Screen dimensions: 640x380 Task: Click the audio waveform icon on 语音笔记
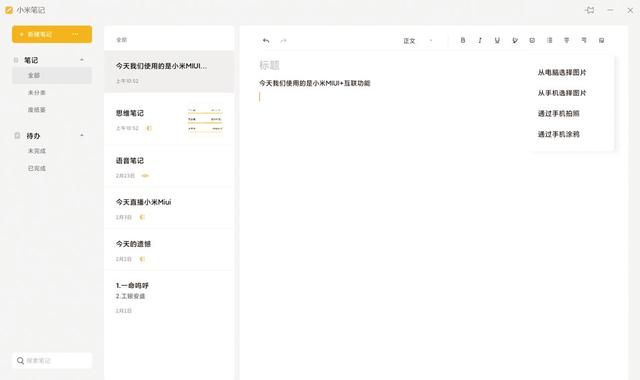click(x=145, y=176)
